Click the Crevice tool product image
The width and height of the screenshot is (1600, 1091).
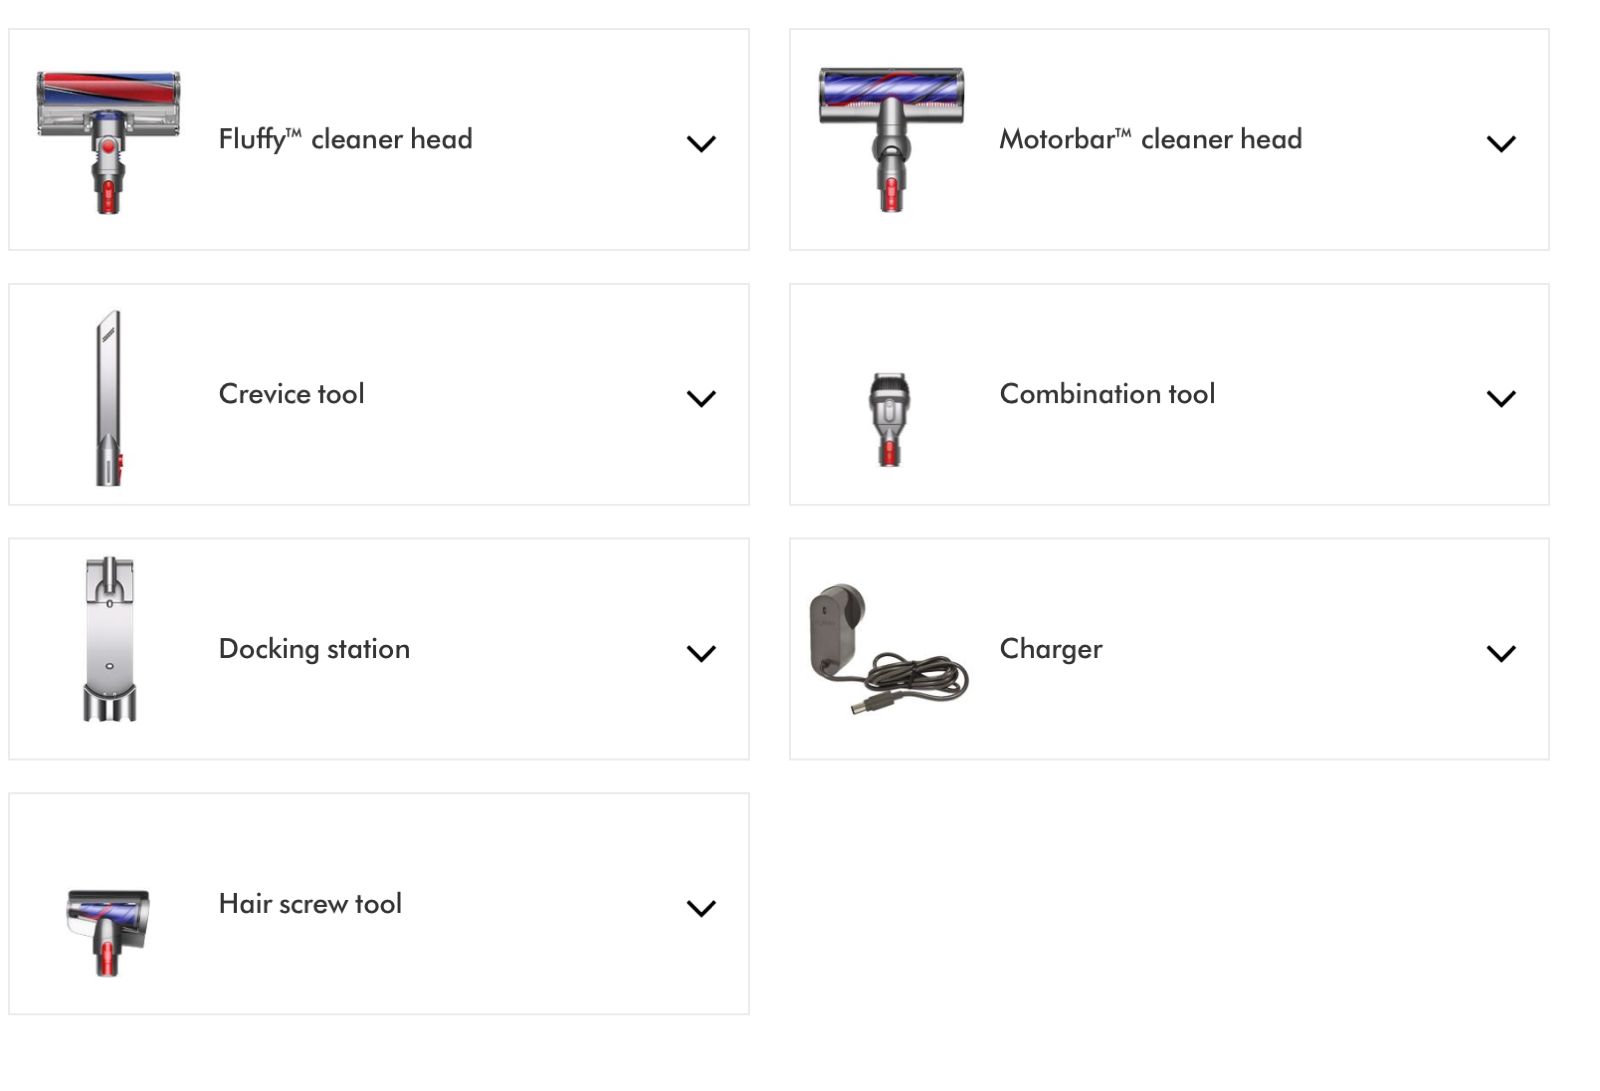(x=109, y=398)
